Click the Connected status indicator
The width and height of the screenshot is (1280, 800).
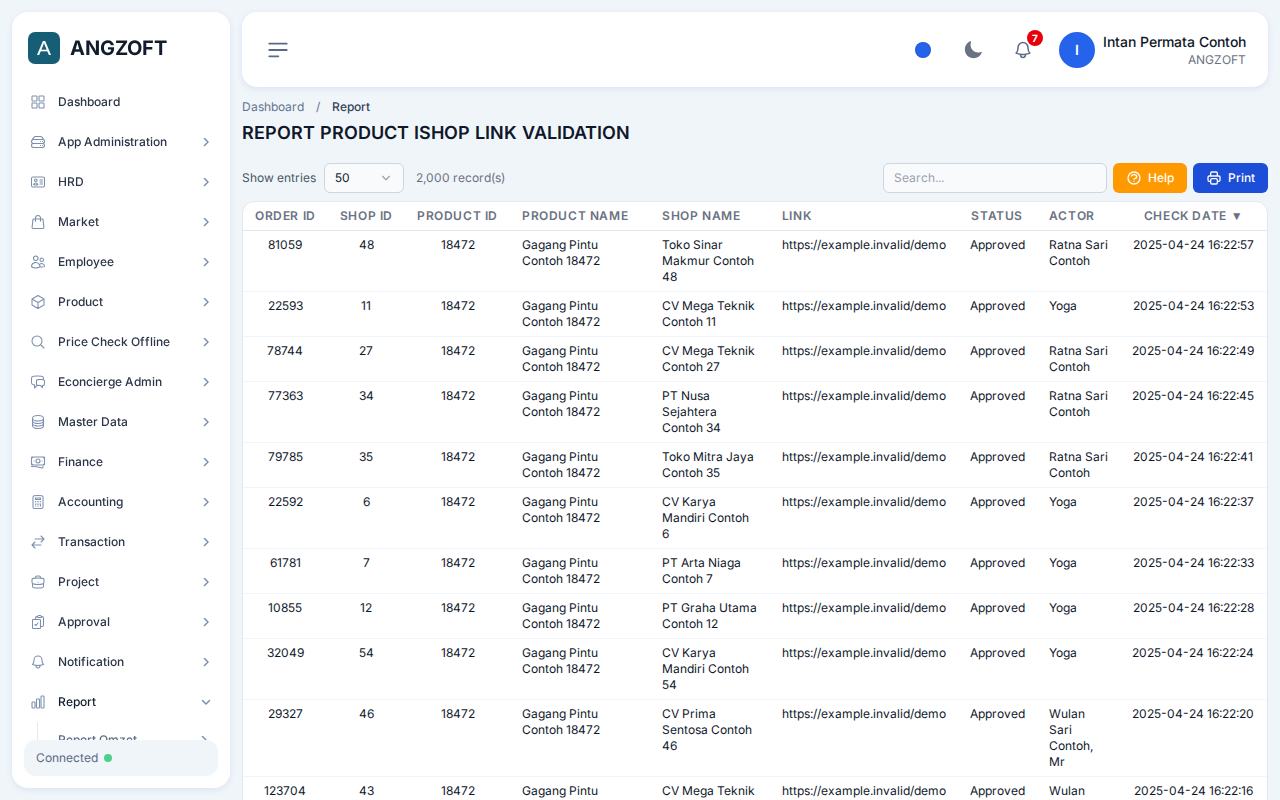click(121, 758)
